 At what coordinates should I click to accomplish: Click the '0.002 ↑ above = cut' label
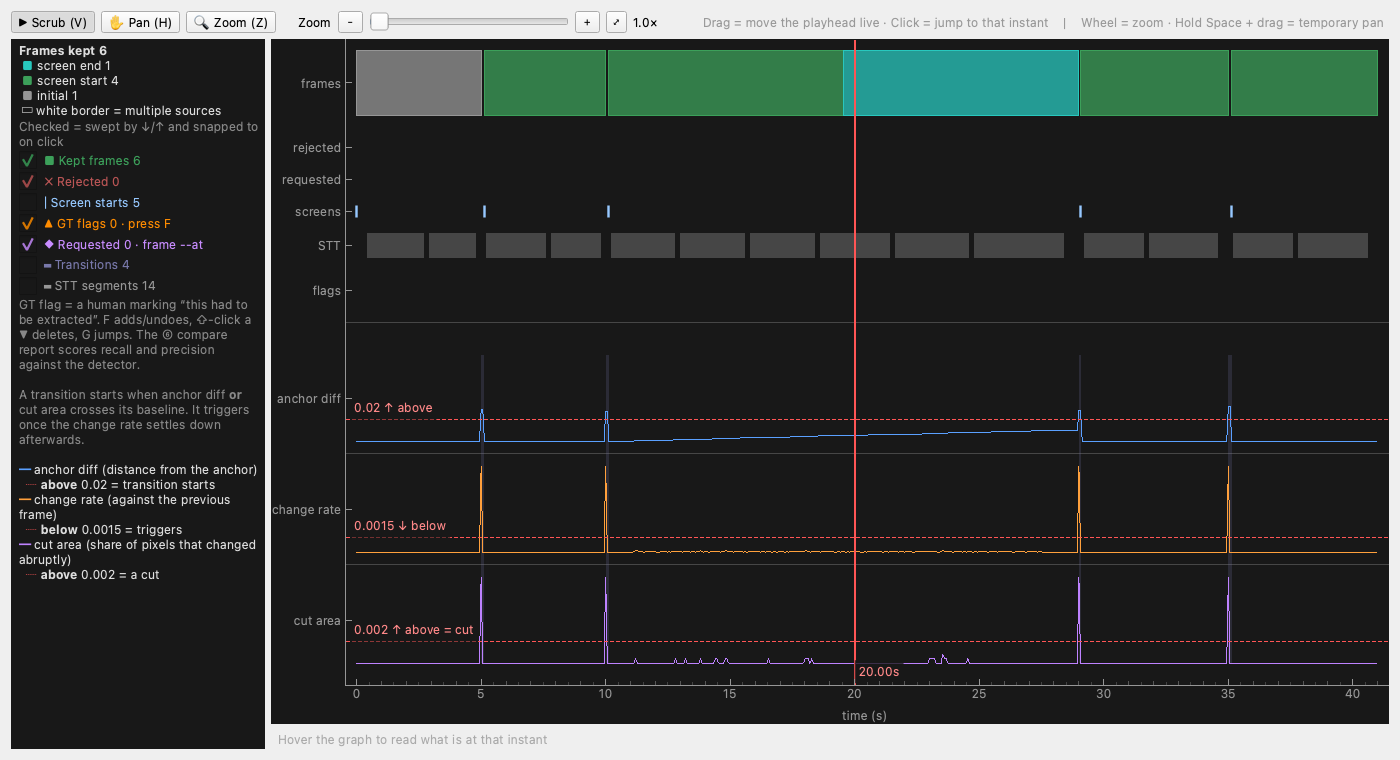pos(414,630)
